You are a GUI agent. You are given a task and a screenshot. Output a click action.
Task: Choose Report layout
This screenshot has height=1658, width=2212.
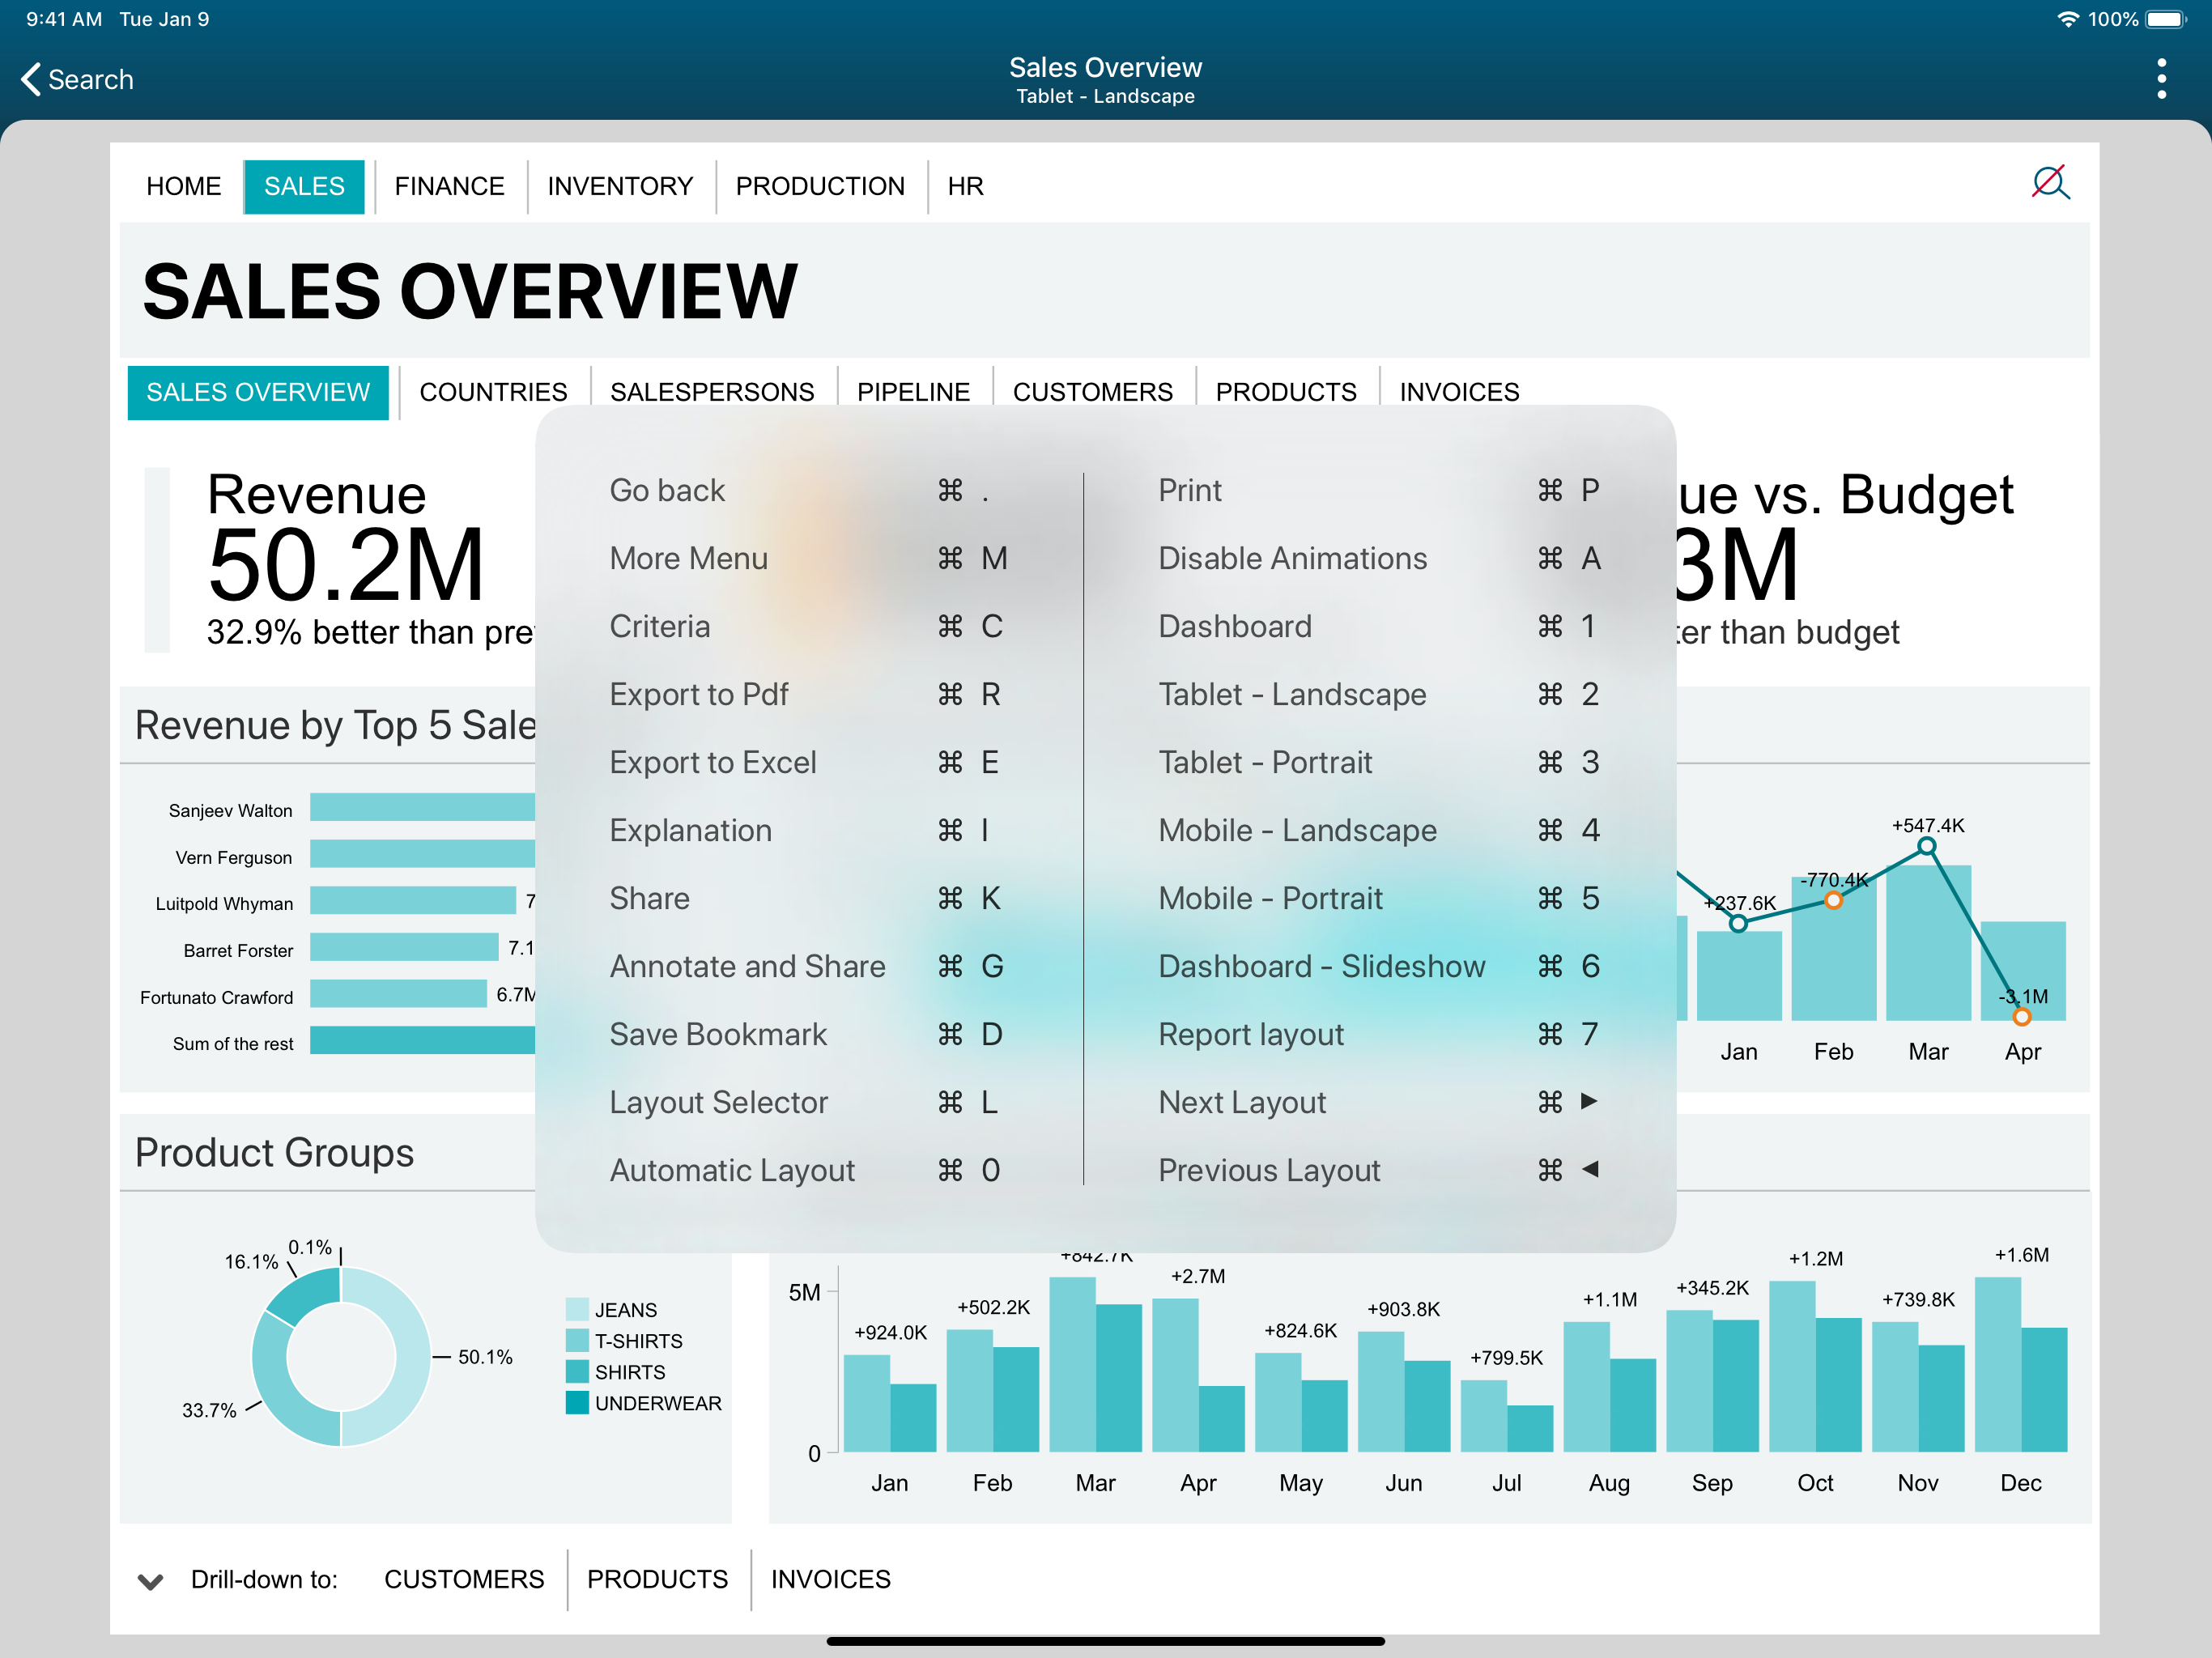[1379, 1034]
